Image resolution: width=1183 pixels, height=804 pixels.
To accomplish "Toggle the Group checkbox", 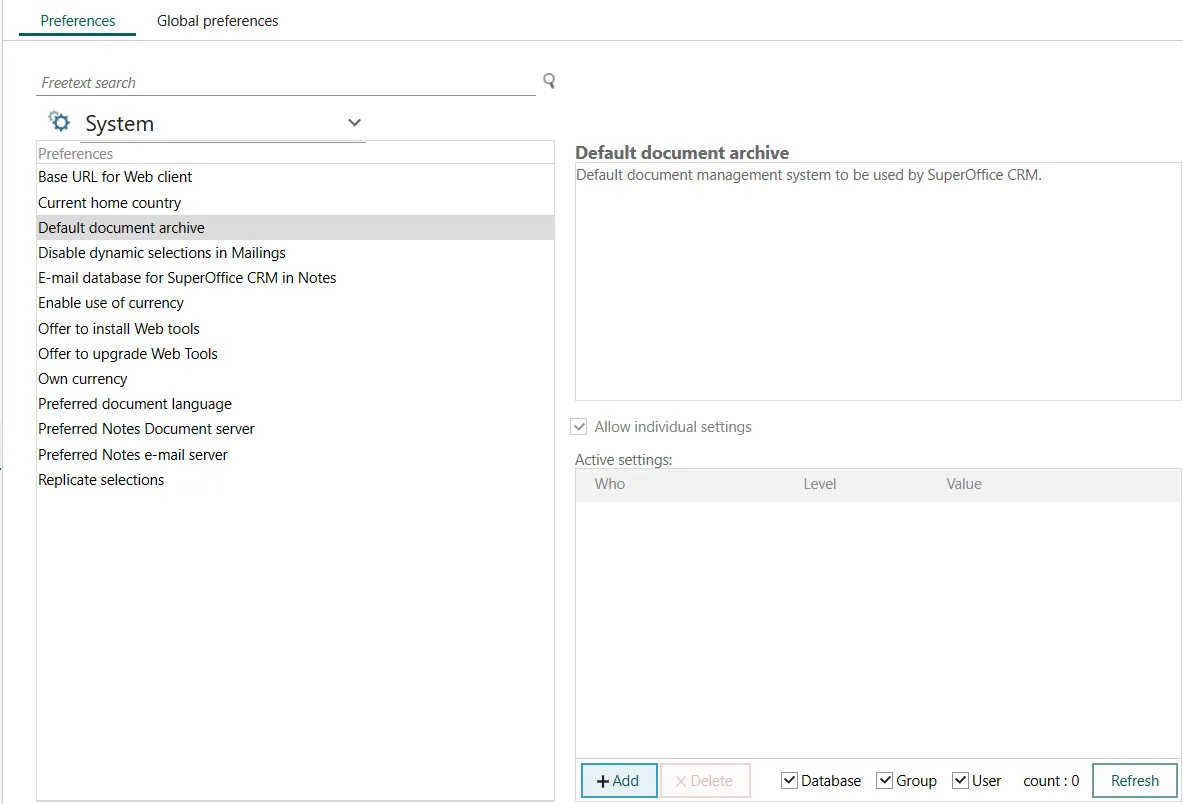I will tap(885, 781).
